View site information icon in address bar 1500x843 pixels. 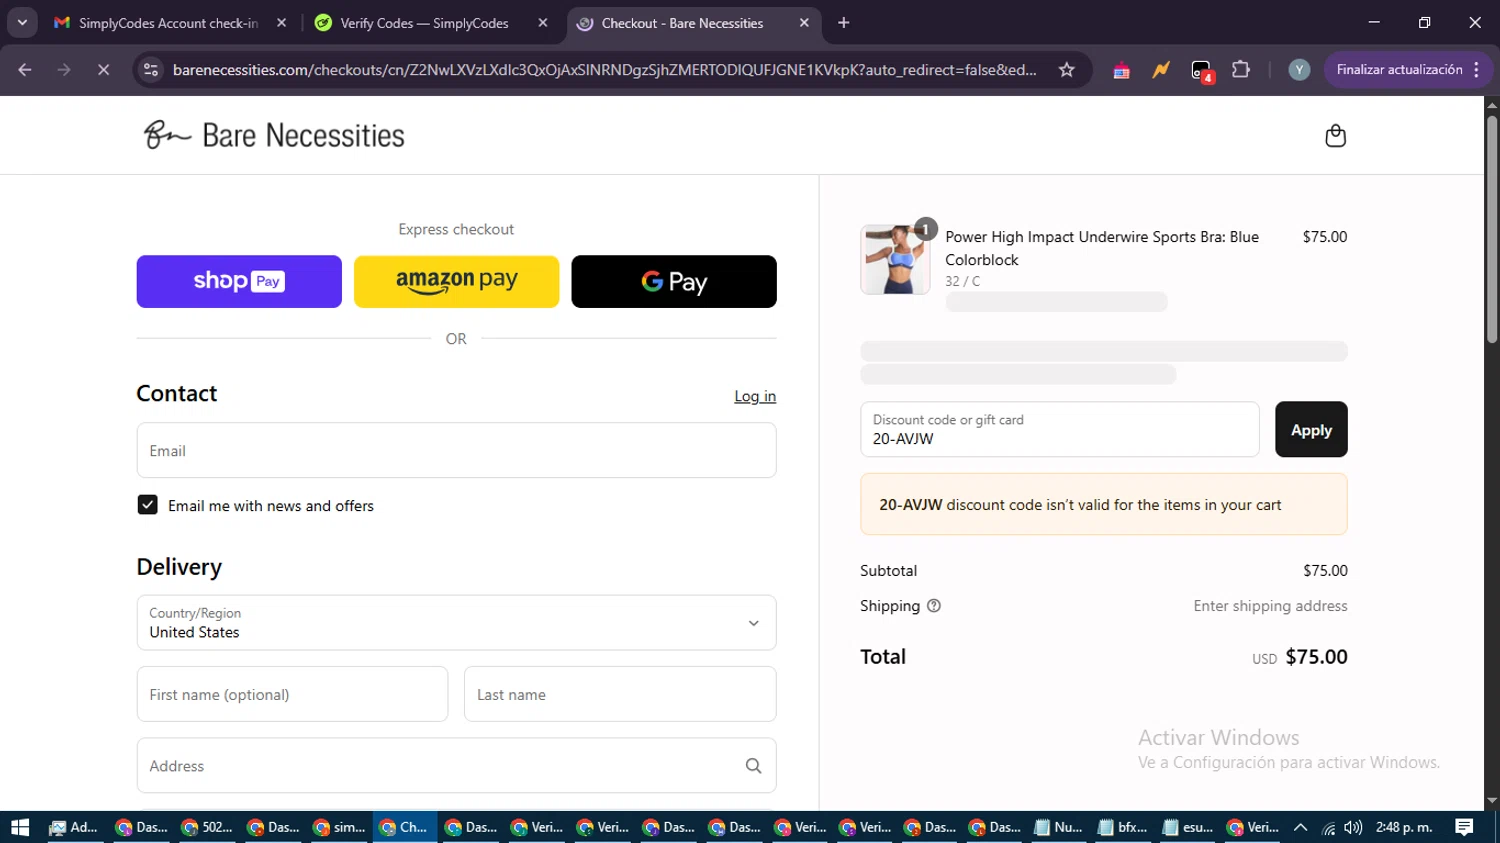pos(151,70)
